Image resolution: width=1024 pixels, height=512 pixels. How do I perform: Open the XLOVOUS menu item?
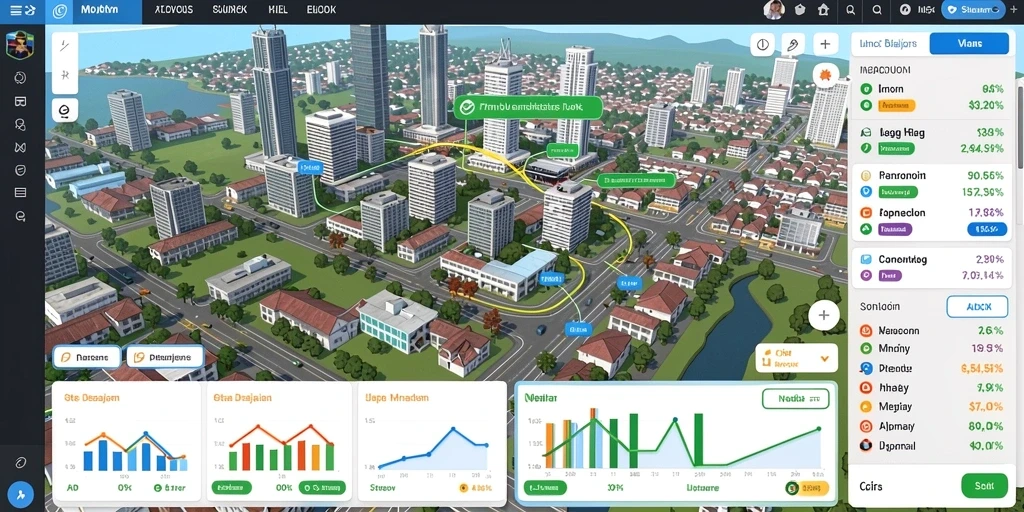tap(174, 10)
